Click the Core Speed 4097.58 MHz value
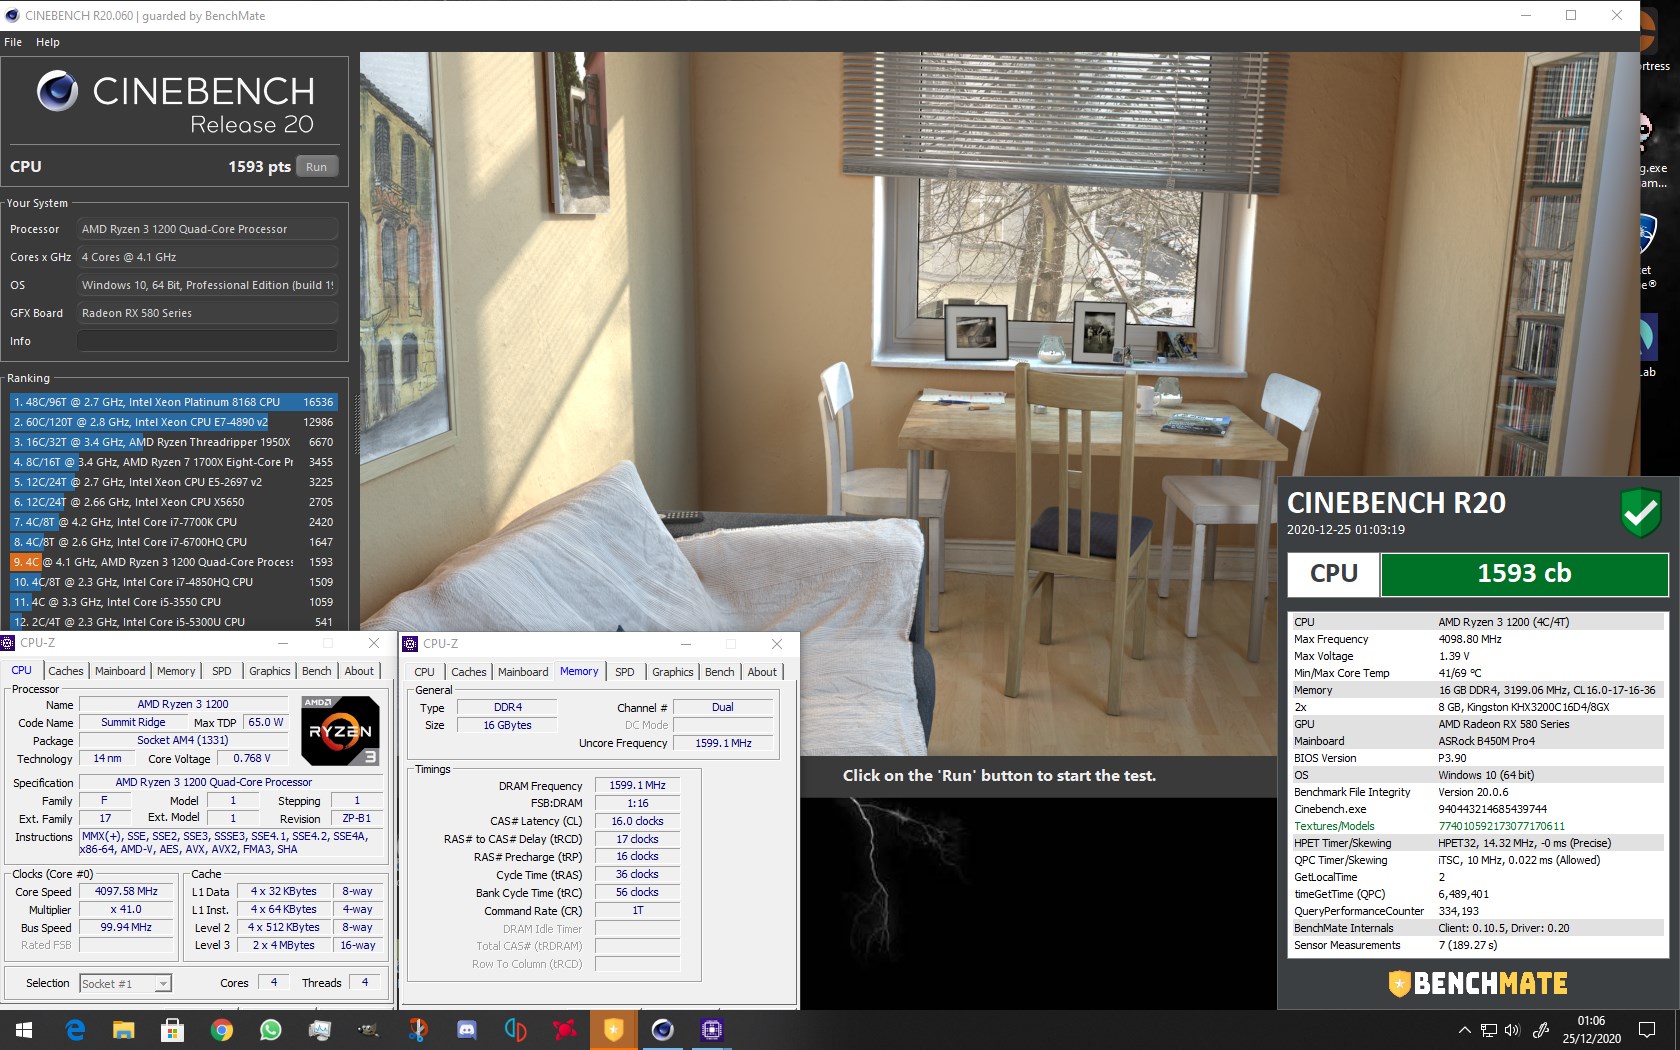1680x1050 pixels. 126,891
